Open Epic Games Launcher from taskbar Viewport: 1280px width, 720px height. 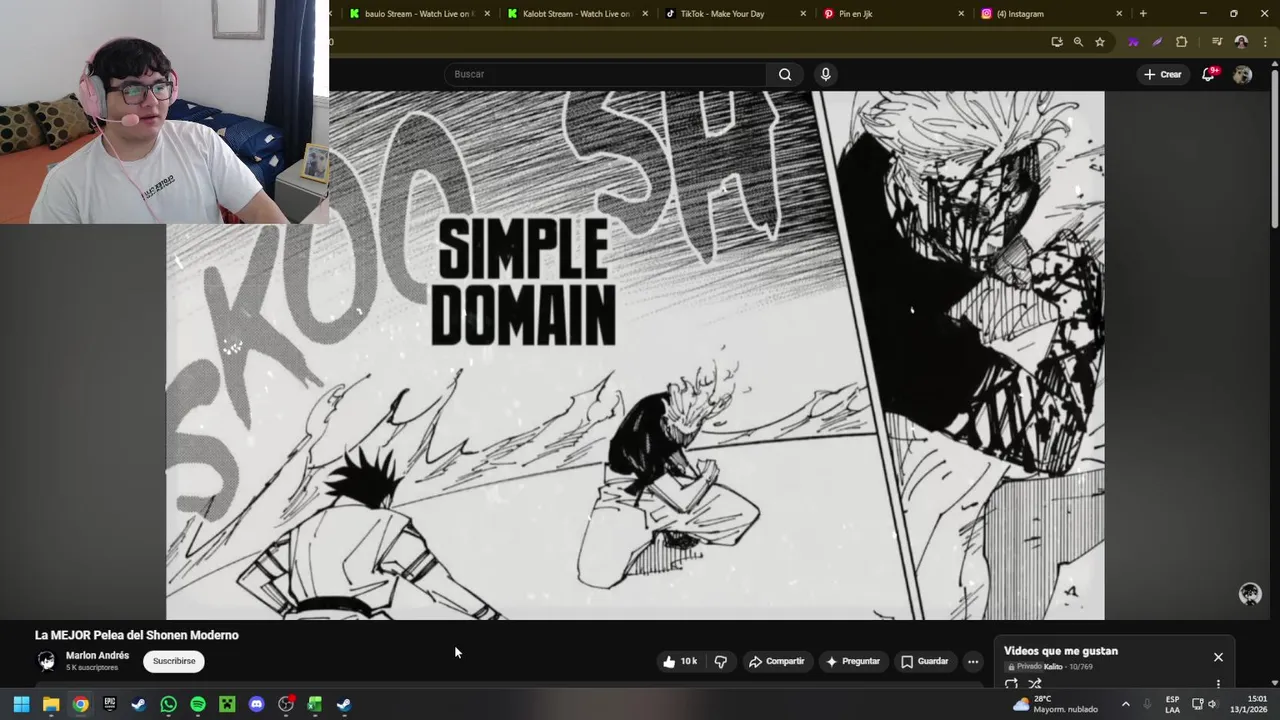pos(110,705)
